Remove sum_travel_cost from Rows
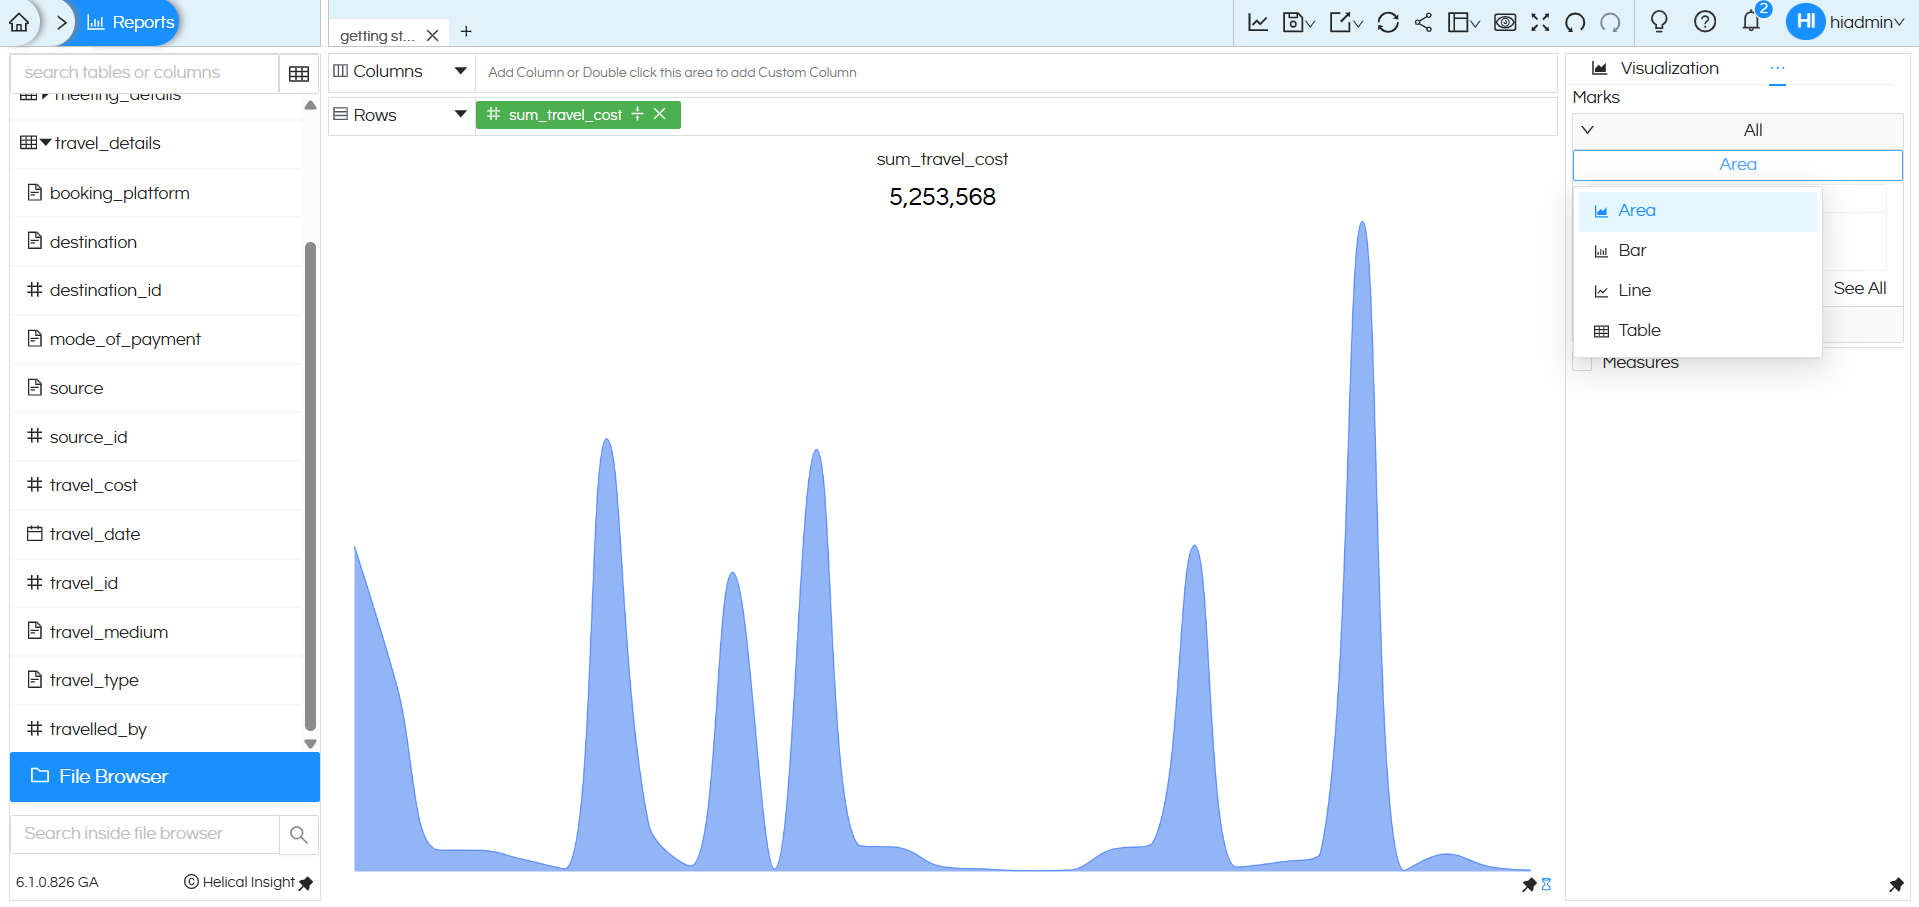The height and width of the screenshot is (907, 1919). (659, 114)
